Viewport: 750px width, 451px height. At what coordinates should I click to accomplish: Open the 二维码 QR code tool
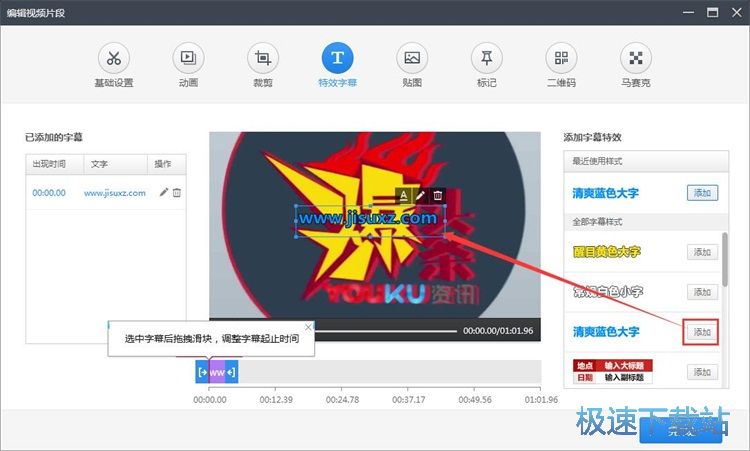coord(561,66)
